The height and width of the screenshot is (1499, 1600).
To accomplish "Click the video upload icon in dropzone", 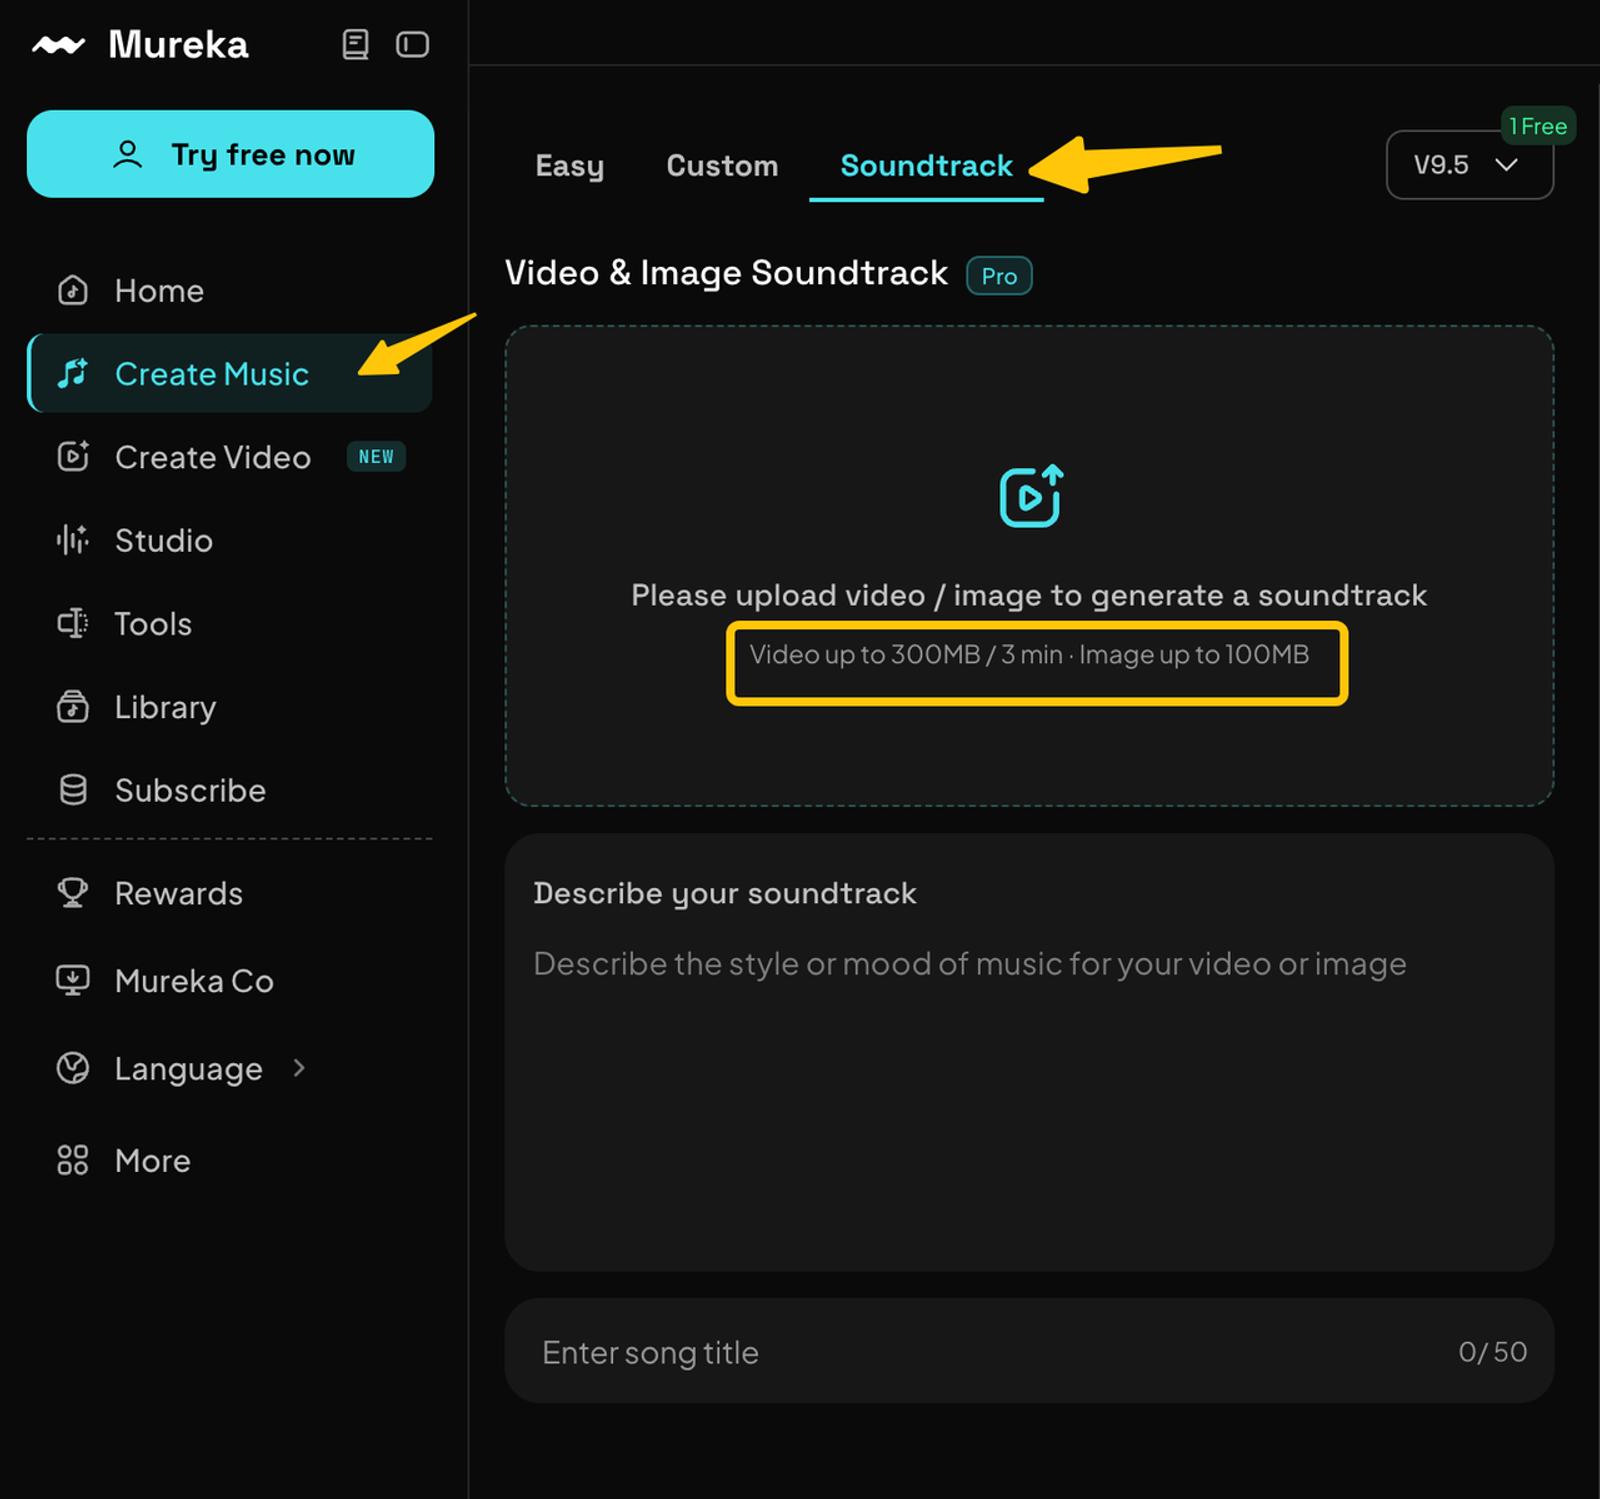I will click(1031, 496).
